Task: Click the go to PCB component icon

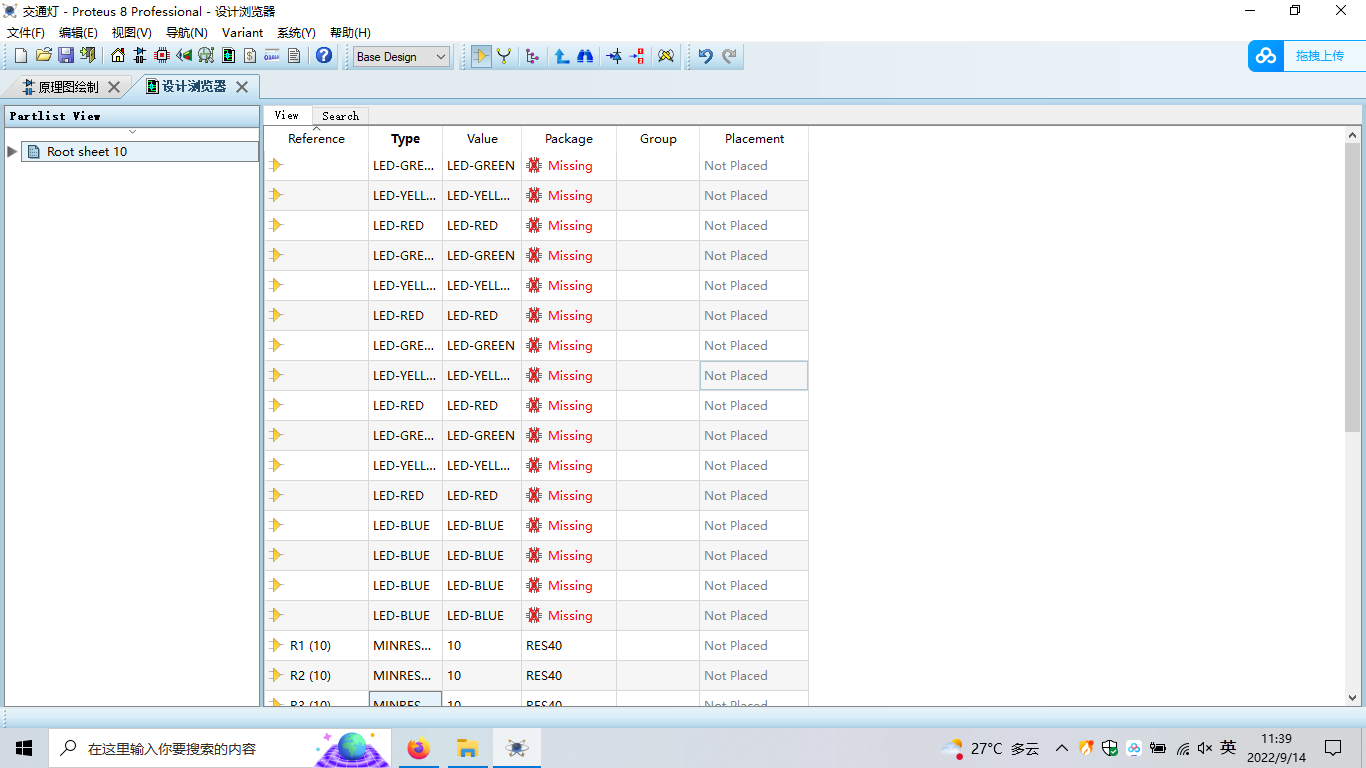Action: [637, 56]
